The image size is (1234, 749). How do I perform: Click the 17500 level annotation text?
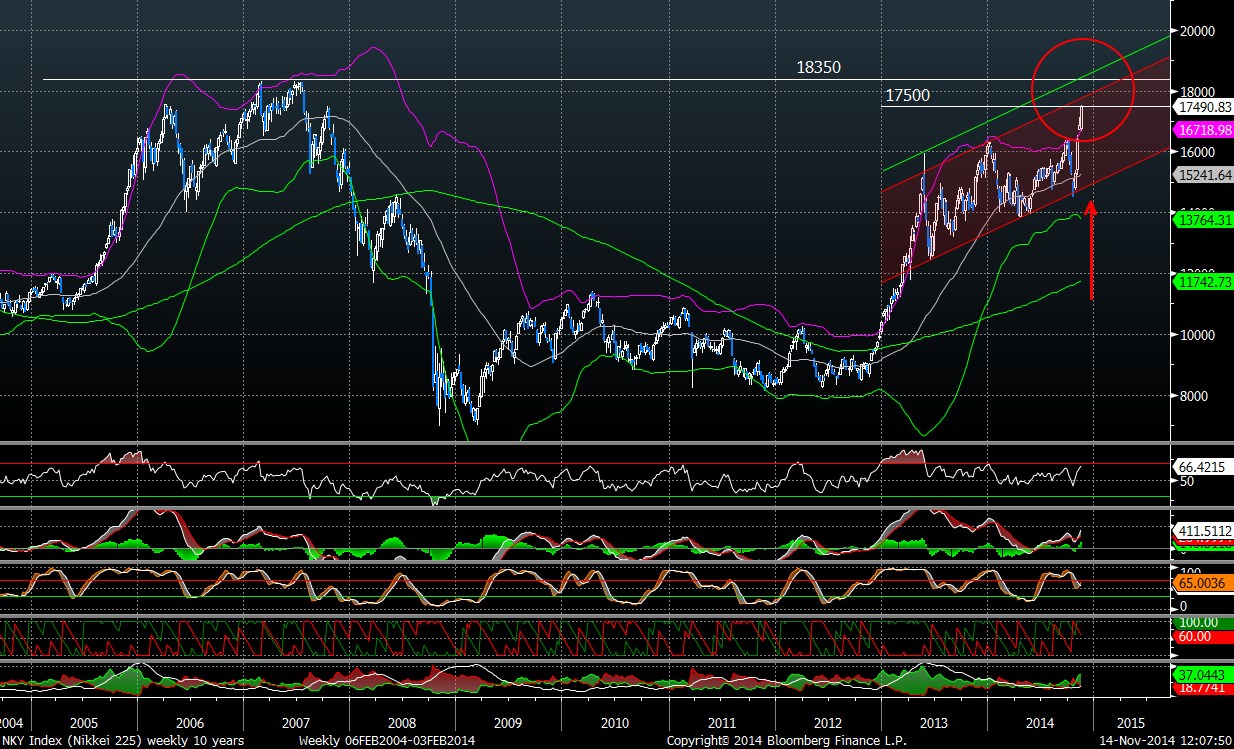pos(907,96)
